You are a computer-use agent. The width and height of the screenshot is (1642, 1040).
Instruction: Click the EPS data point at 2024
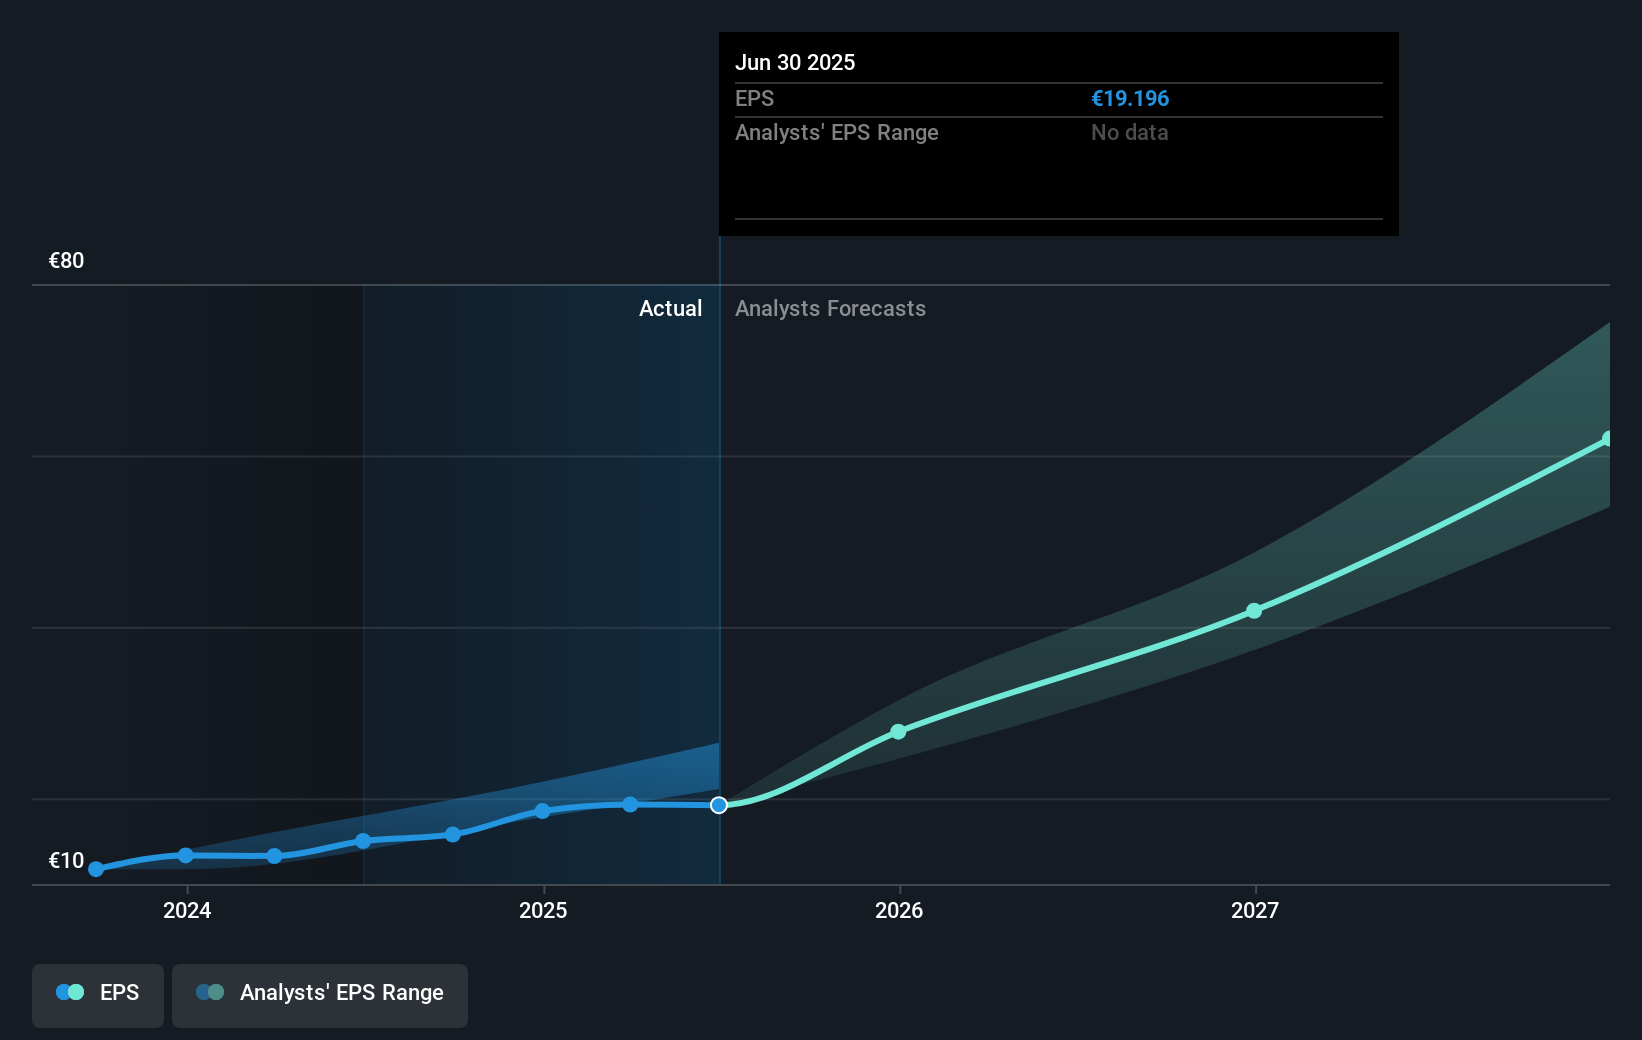(186, 855)
